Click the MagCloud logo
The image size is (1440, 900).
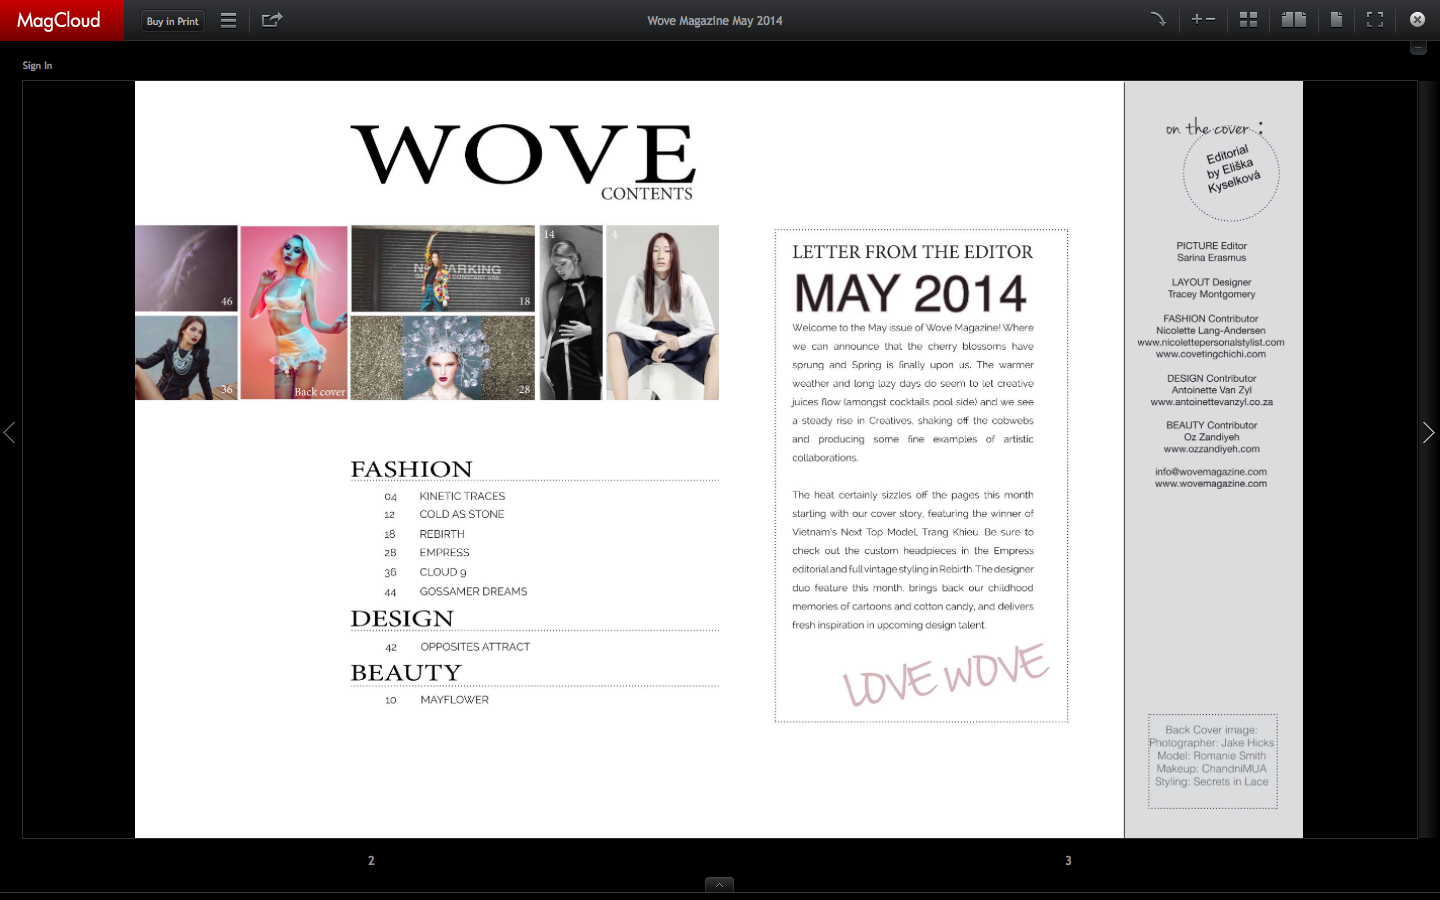(59, 20)
